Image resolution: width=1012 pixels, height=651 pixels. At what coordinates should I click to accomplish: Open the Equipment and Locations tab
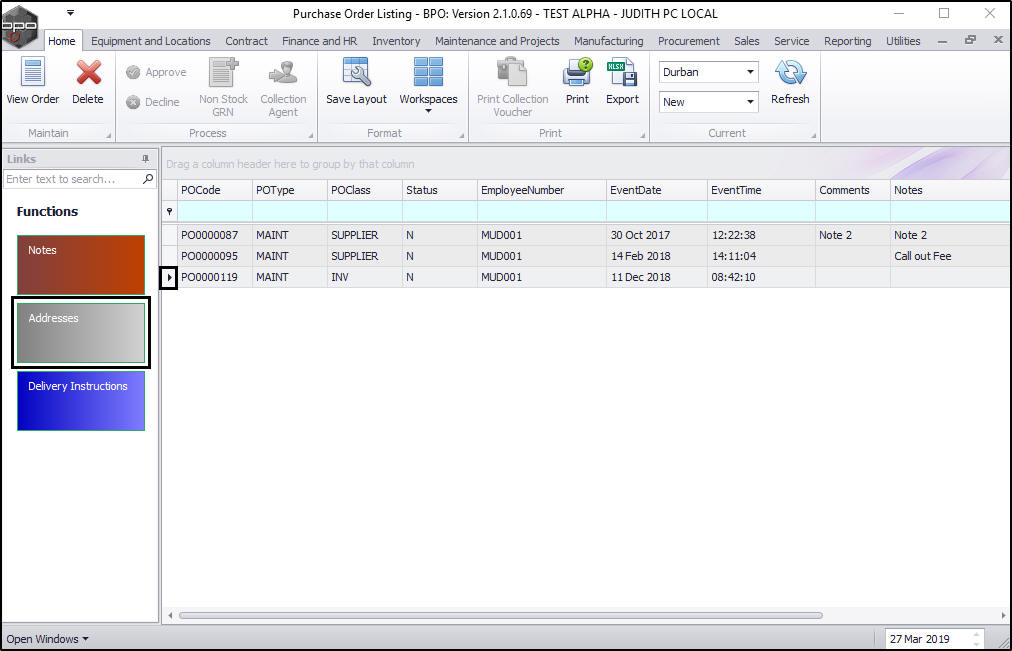coord(150,41)
